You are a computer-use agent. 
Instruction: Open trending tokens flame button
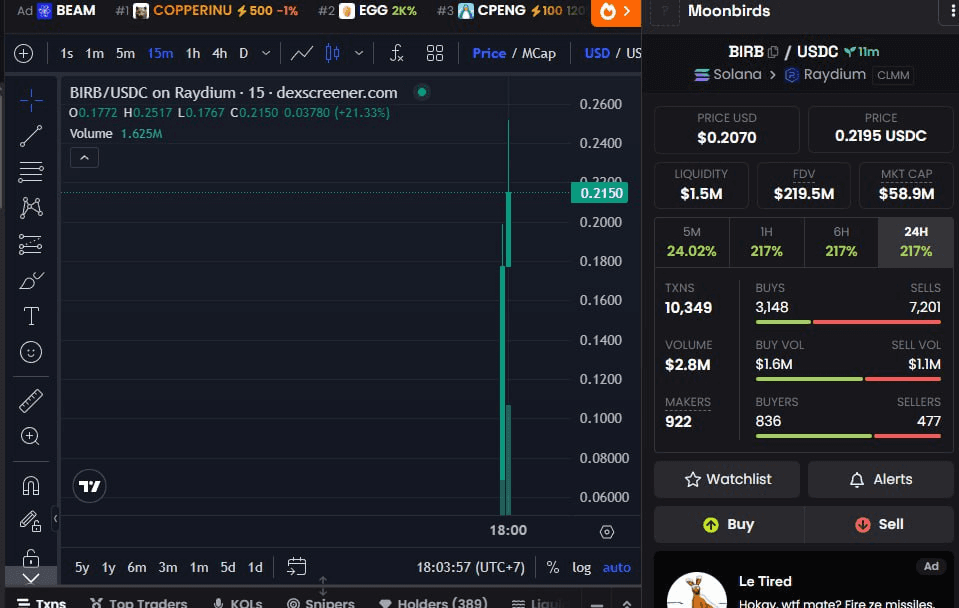pyautogui.click(x=615, y=12)
